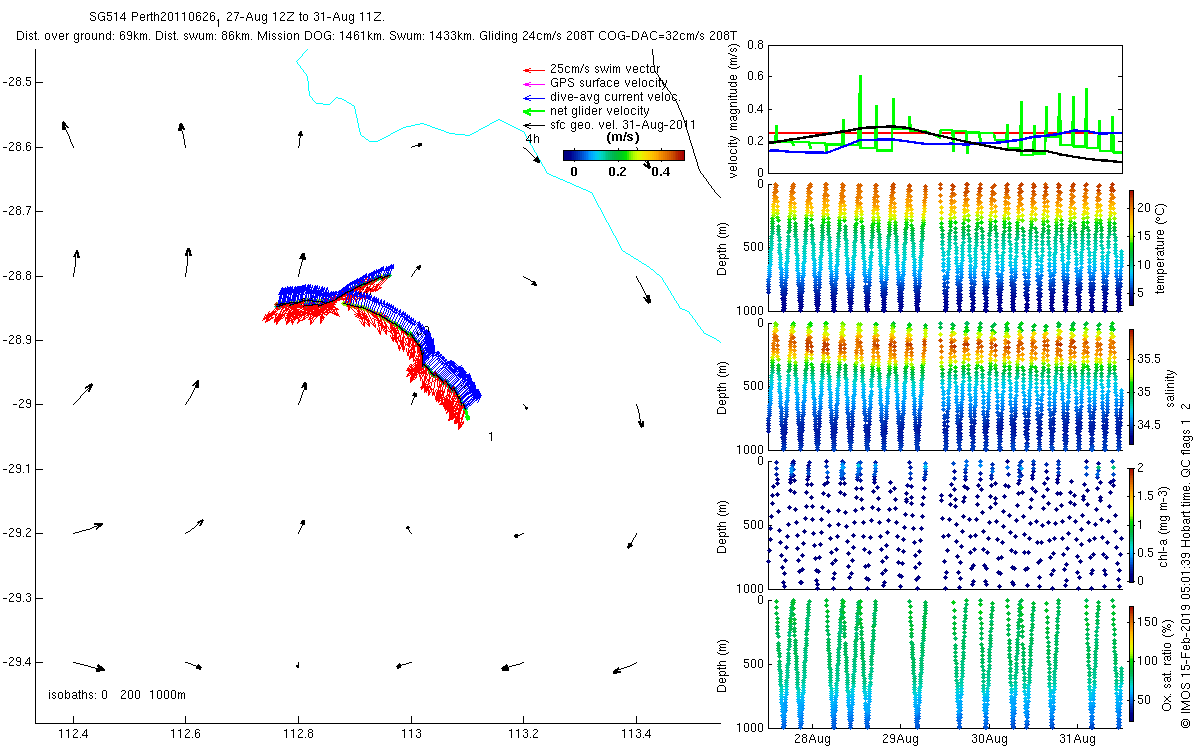
Task: Click the Ox. sat. ratio colorbar
Action: pyautogui.click(x=1130, y=663)
